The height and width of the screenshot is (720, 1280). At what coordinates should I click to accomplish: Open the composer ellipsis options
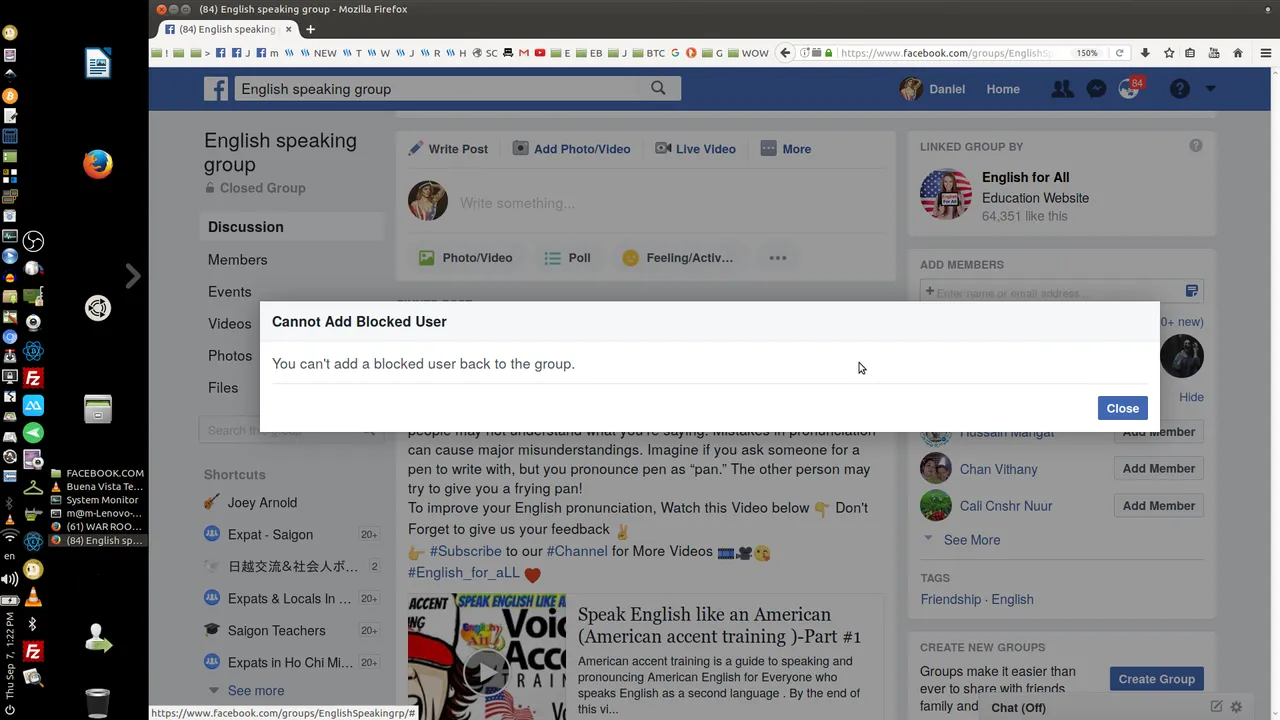(778, 258)
